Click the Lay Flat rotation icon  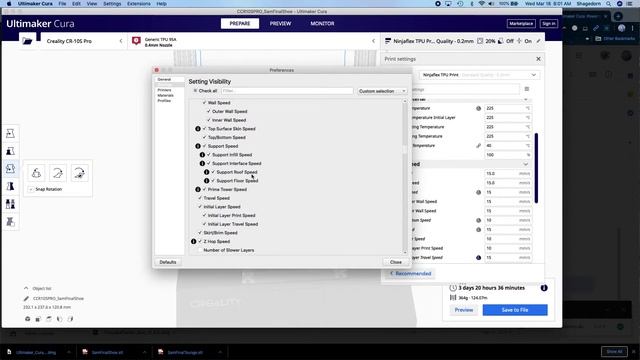pos(58,173)
